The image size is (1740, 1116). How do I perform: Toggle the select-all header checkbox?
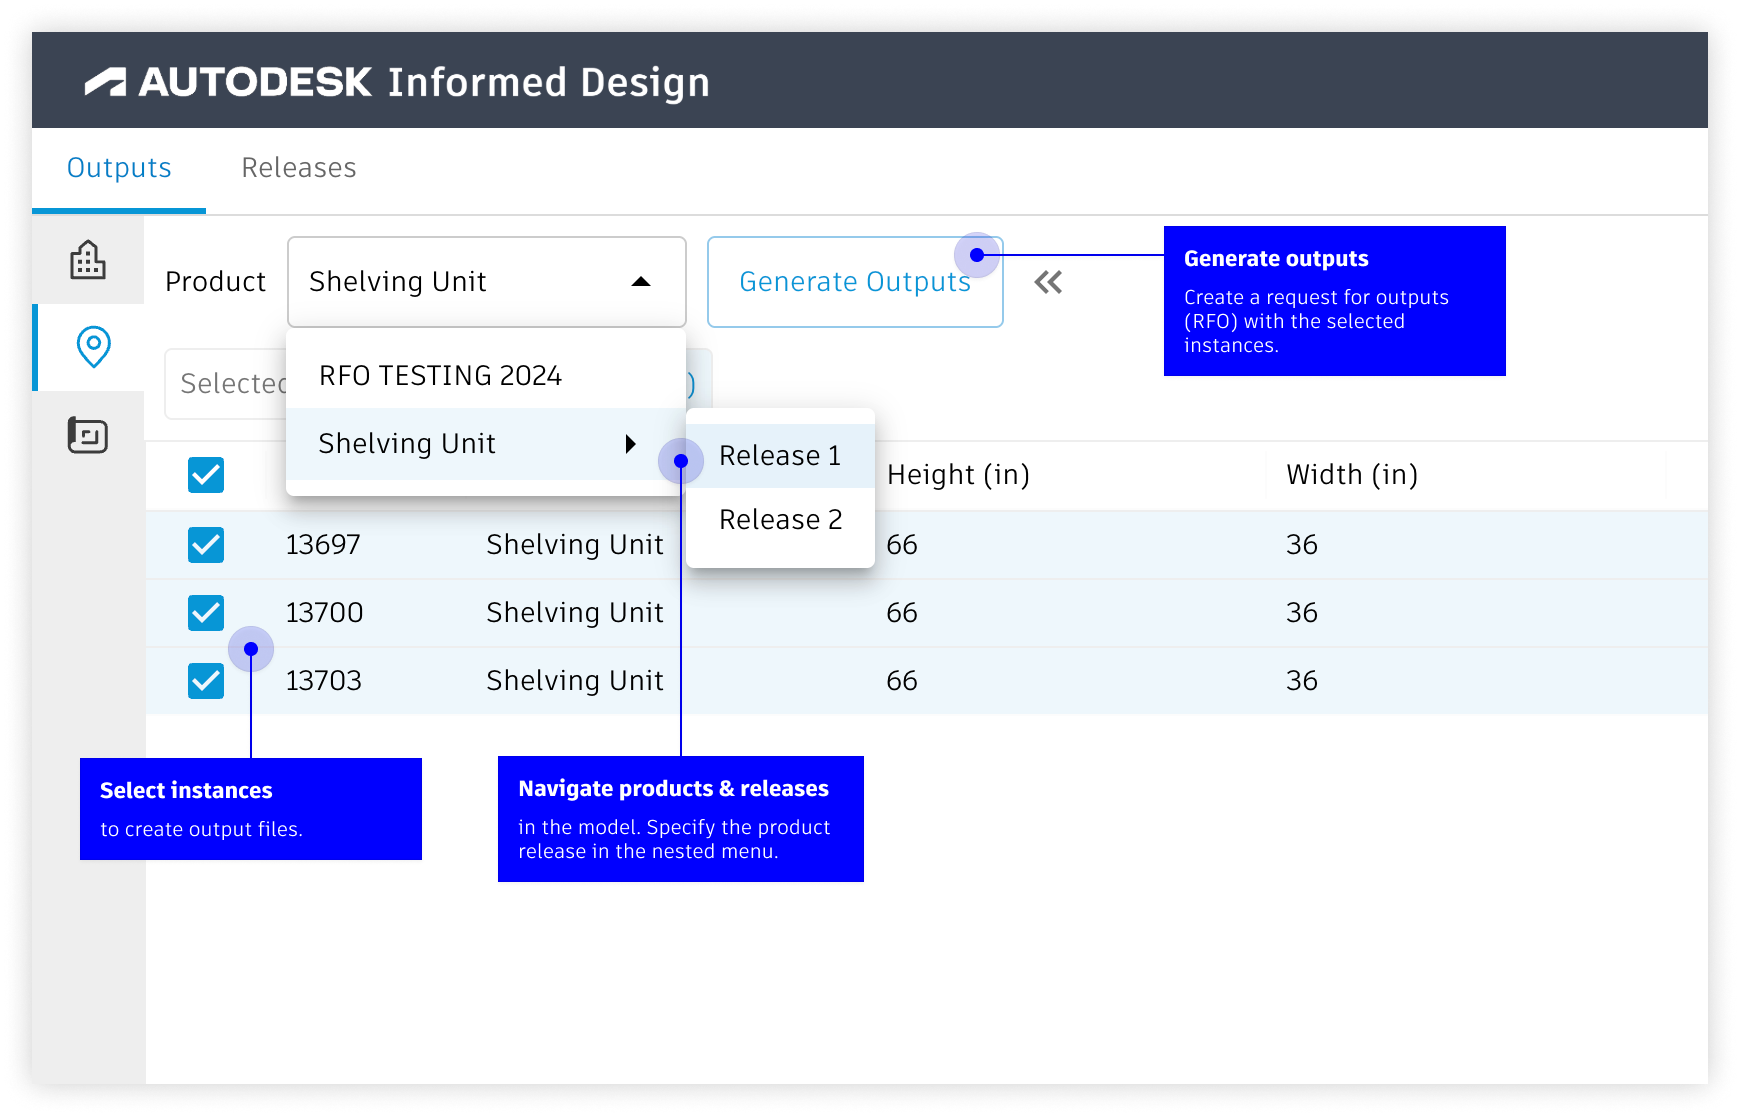(x=206, y=474)
